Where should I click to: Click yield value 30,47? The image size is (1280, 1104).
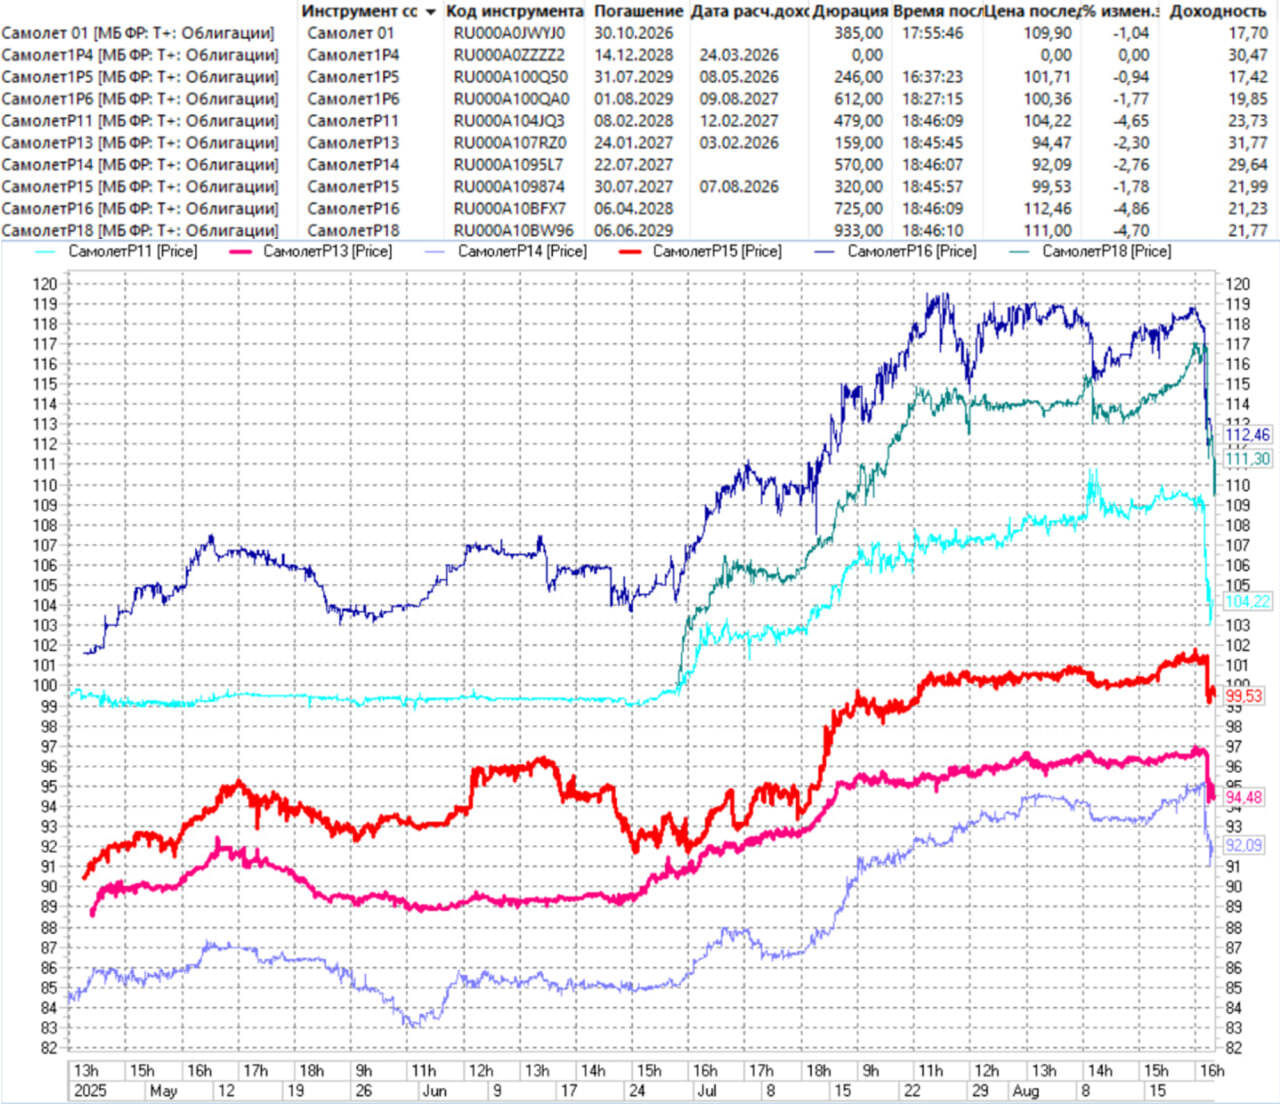pyautogui.click(x=1248, y=55)
